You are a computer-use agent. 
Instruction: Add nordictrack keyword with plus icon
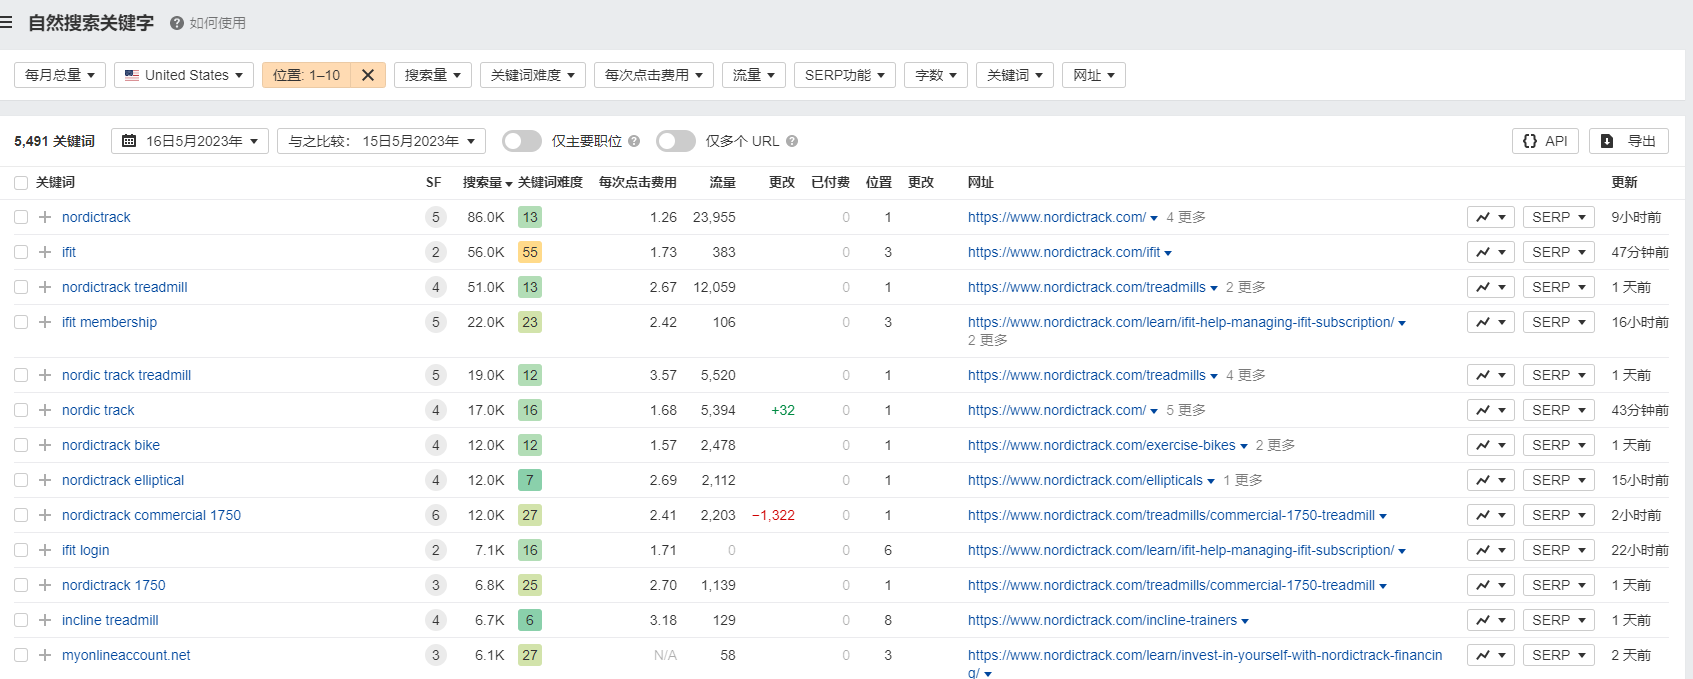coord(45,217)
